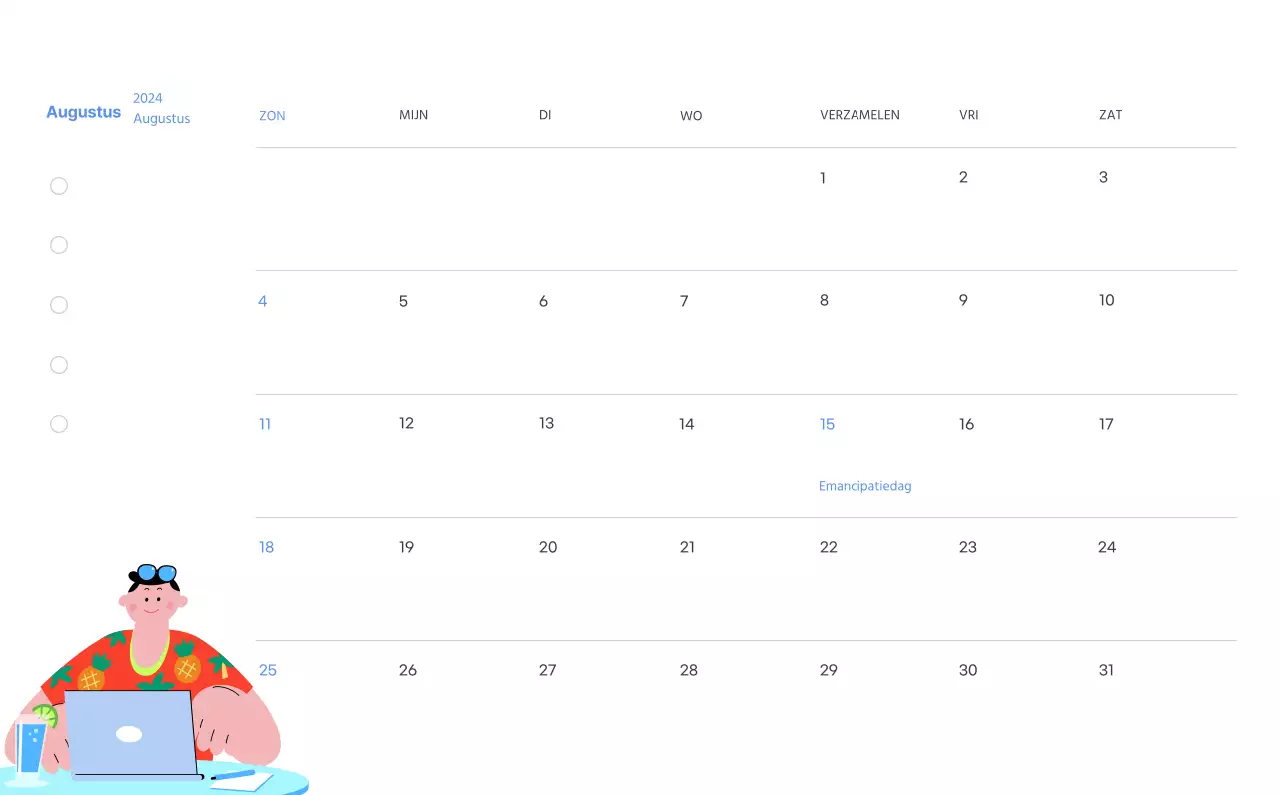
Task: Select the 2024 Augustus label
Action: coord(161,108)
